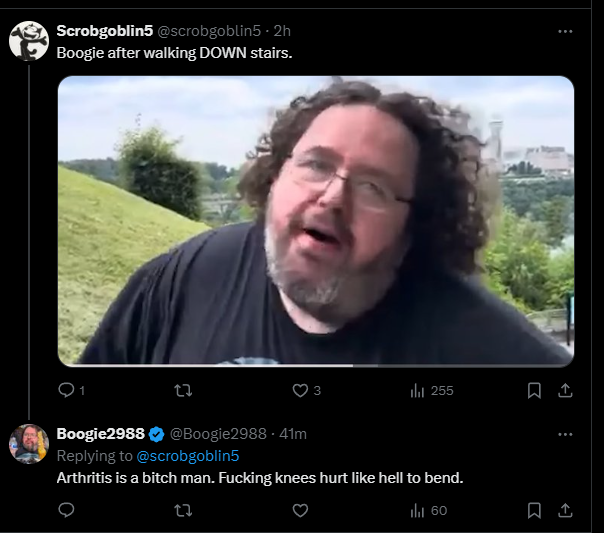Viewport: 604px width, 533px height.
Task: Open more options on Boogie2988's reply
Action: (x=565, y=434)
